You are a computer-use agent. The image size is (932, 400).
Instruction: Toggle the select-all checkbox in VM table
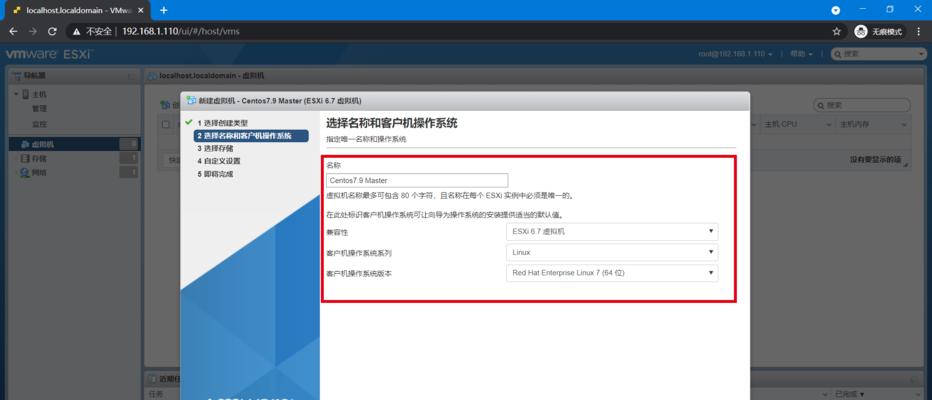tap(166, 124)
